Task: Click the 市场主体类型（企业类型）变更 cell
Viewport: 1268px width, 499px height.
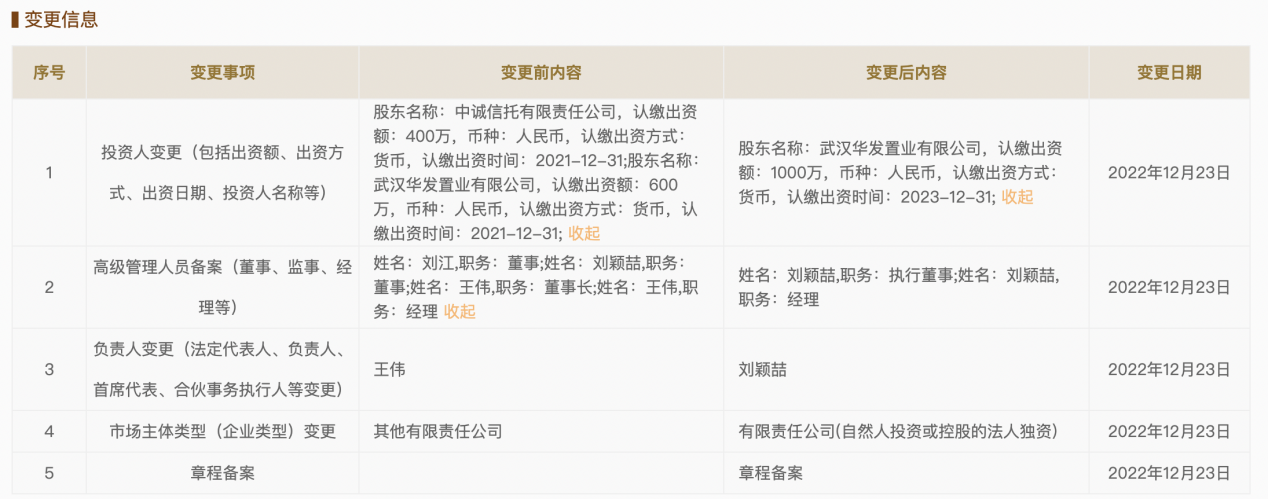Action: click(223, 431)
